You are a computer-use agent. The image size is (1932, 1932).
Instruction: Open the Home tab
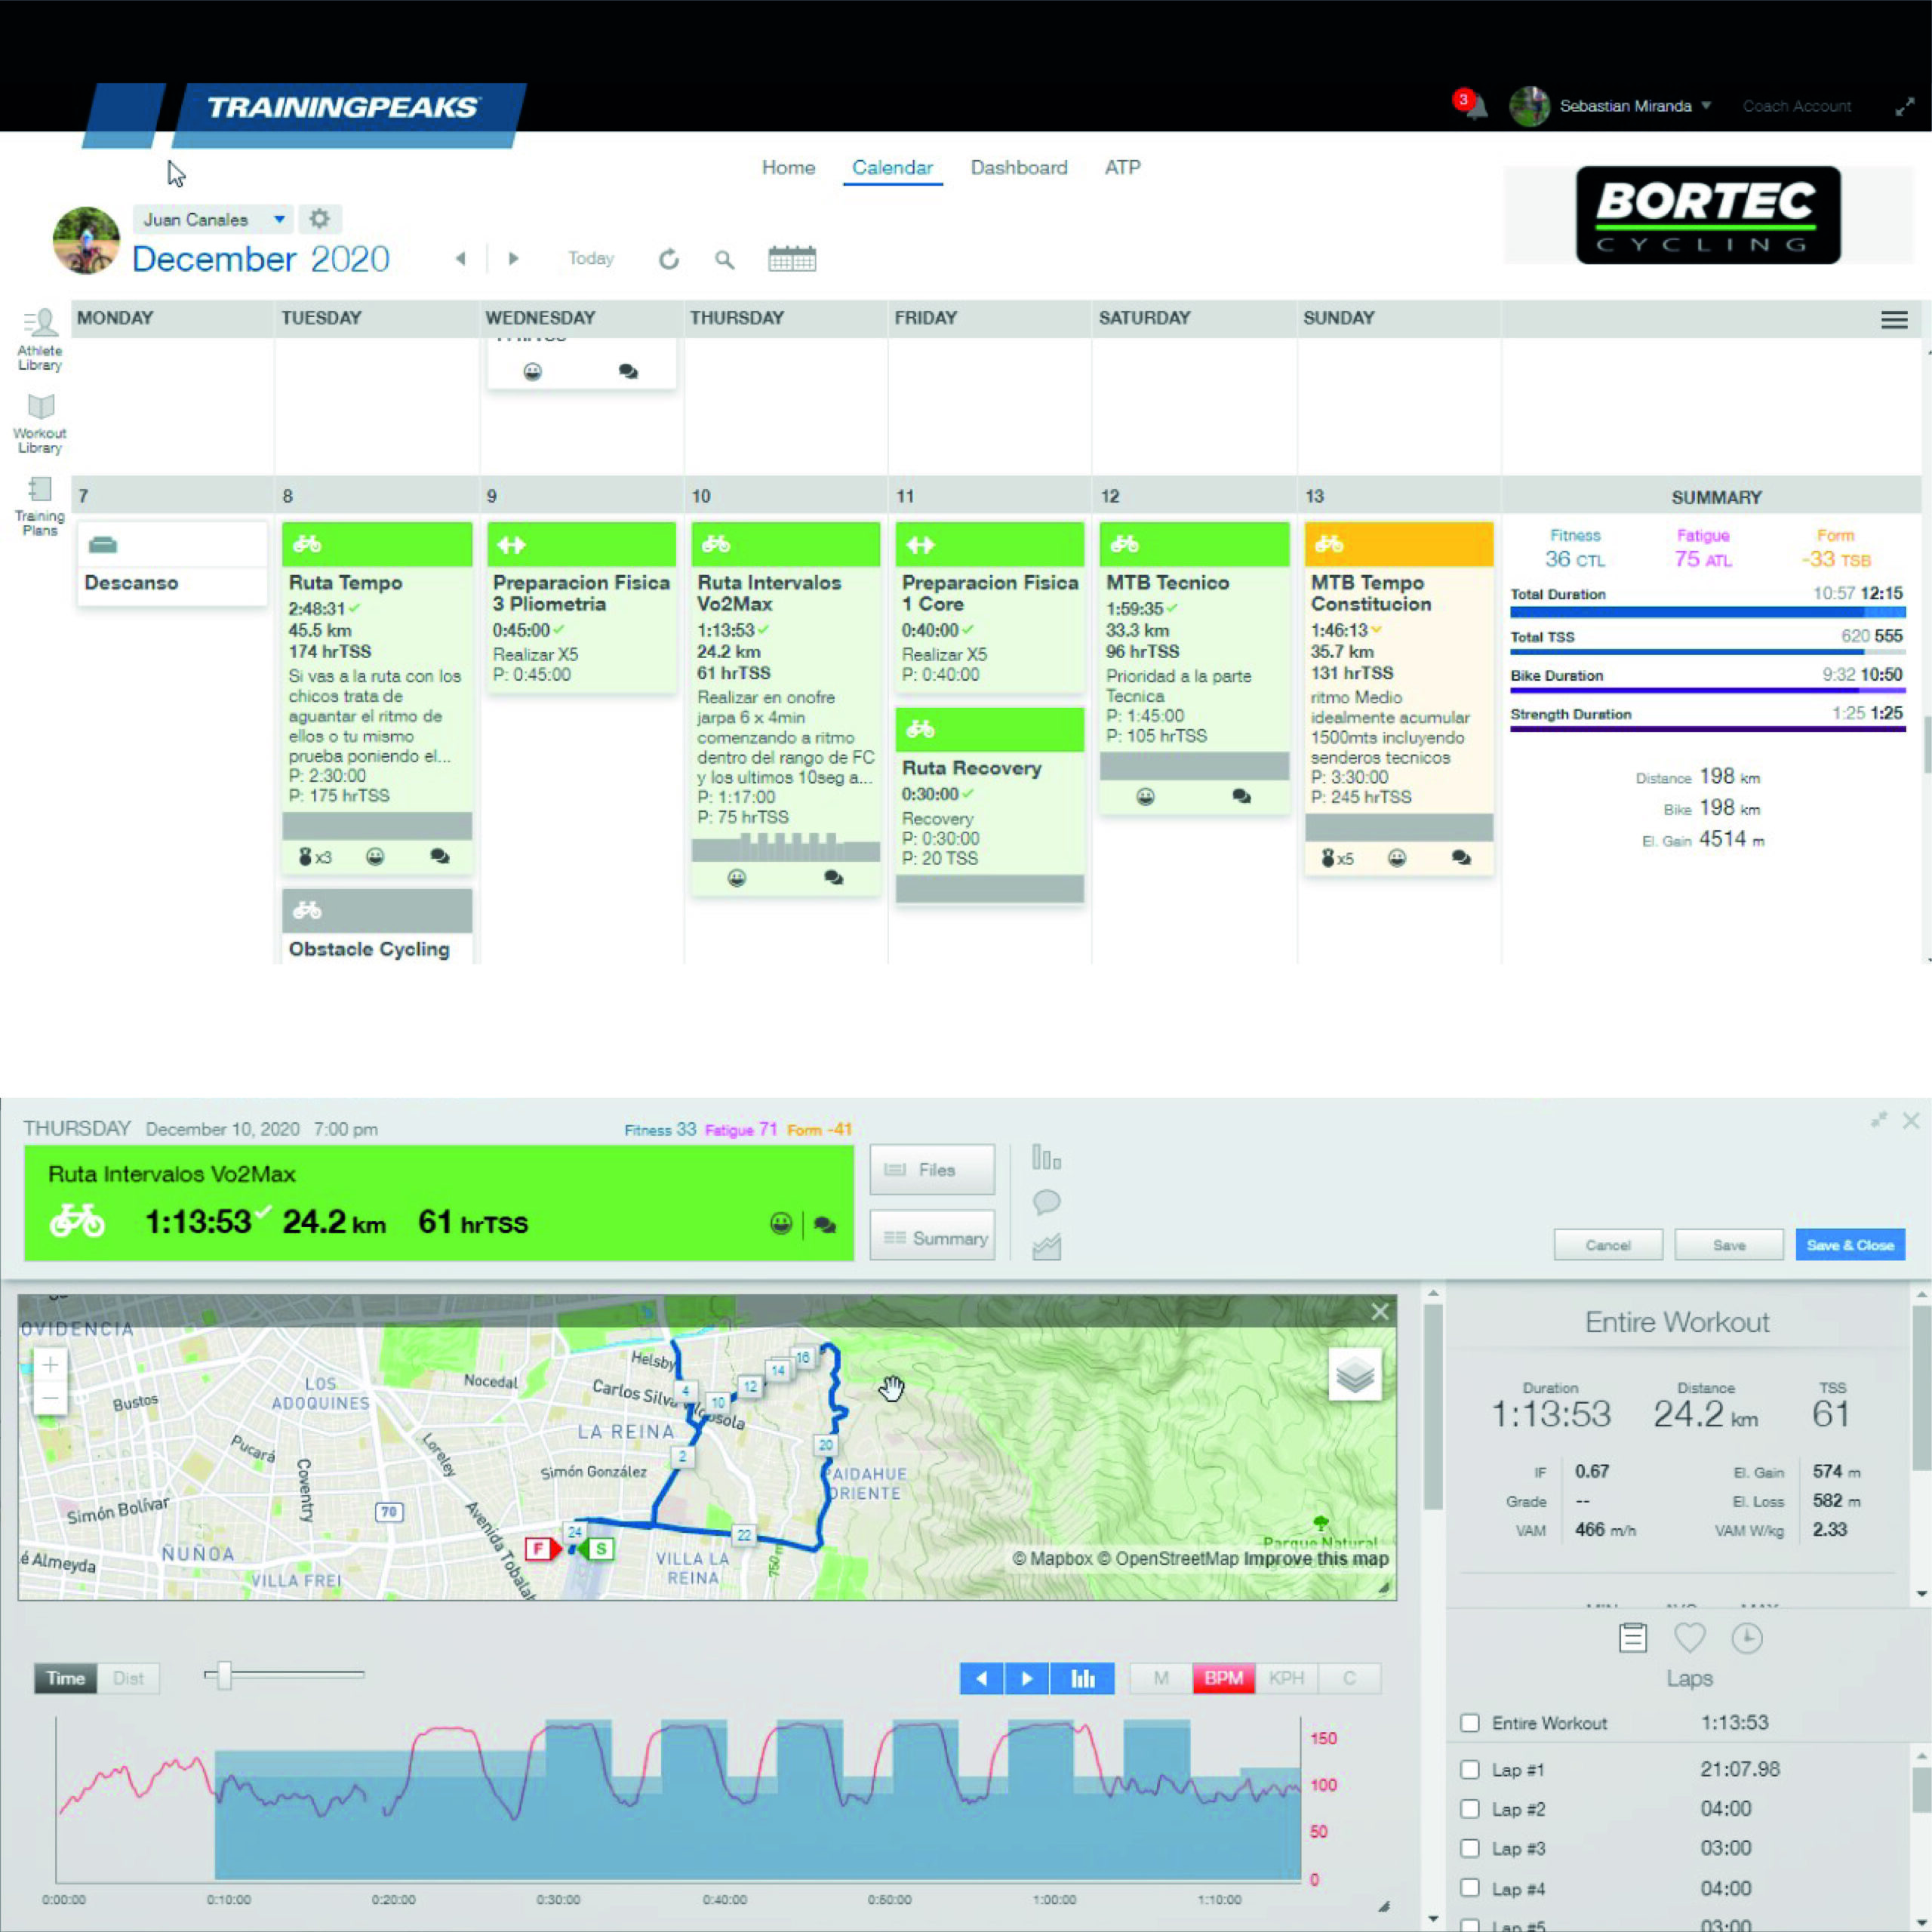pyautogui.click(x=788, y=168)
